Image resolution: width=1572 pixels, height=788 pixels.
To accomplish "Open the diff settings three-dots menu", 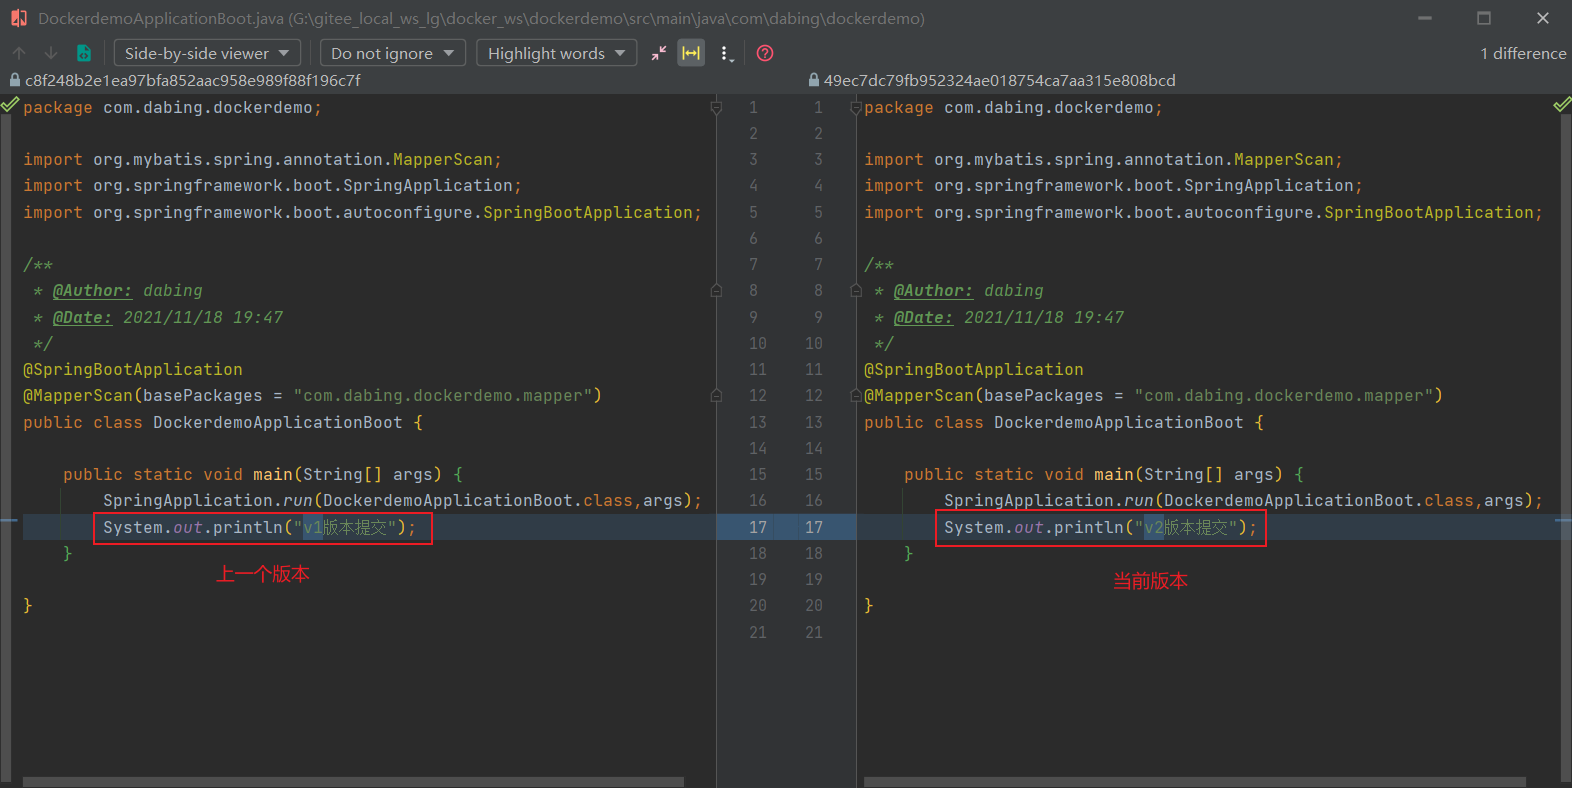I will pyautogui.click(x=726, y=53).
